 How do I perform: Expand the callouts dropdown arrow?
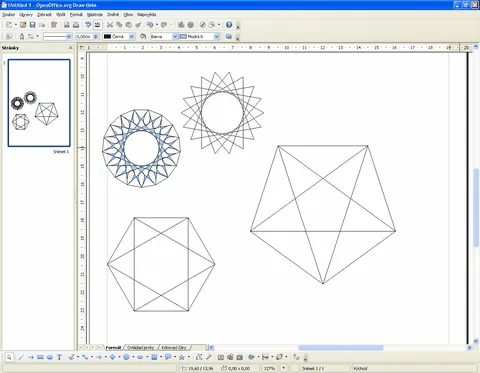point(175,357)
